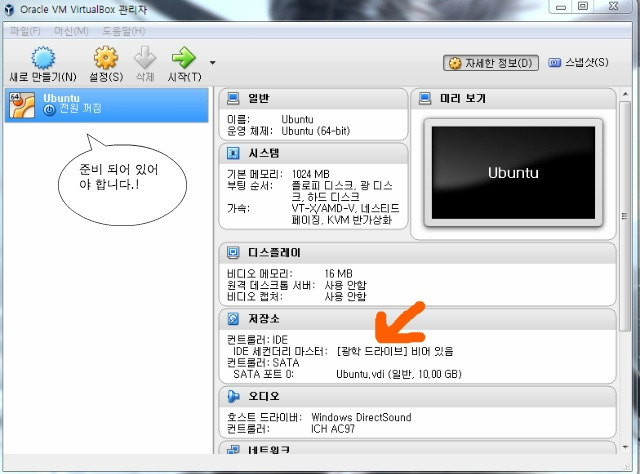Viewport: 640px width, 474px height.
Task: Start the VM with 시작(T) green arrow
Action: point(184,58)
